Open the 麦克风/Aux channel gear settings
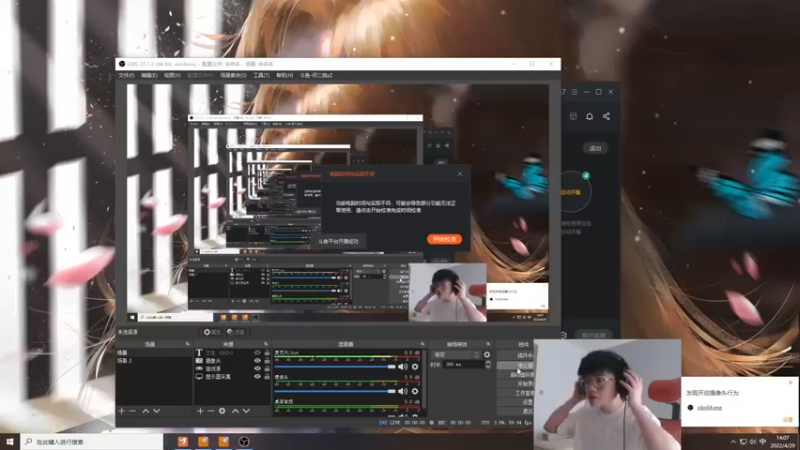This screenshot has width=800, height=450. (415, 366)
